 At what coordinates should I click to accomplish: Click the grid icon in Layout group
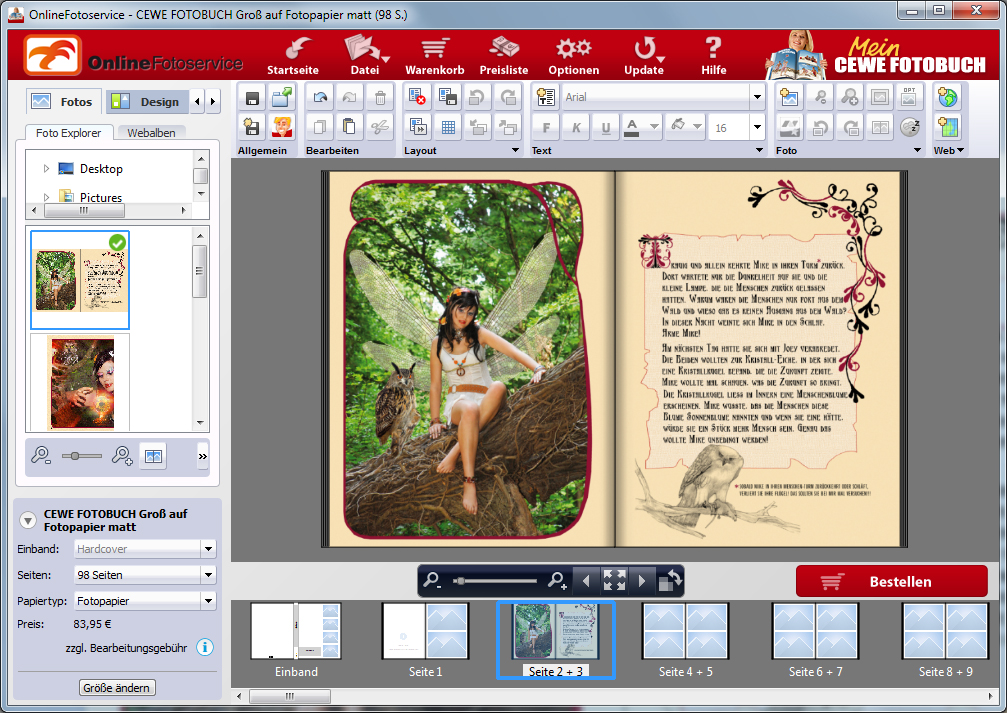448,127
